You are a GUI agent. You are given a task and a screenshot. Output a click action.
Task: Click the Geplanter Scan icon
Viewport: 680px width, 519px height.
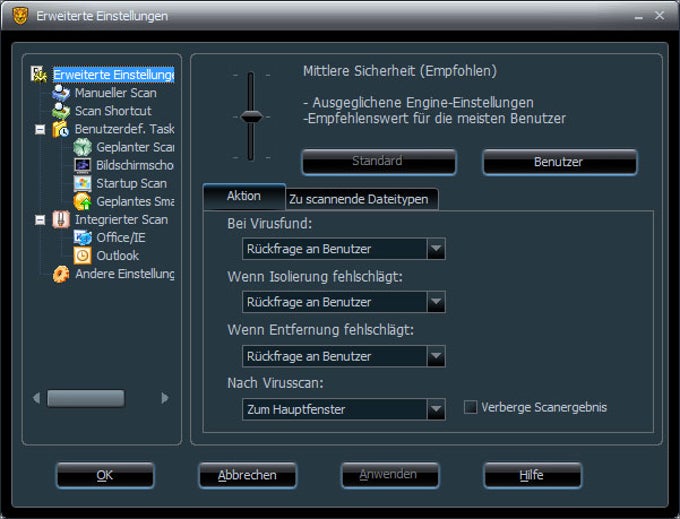[82, 147]
